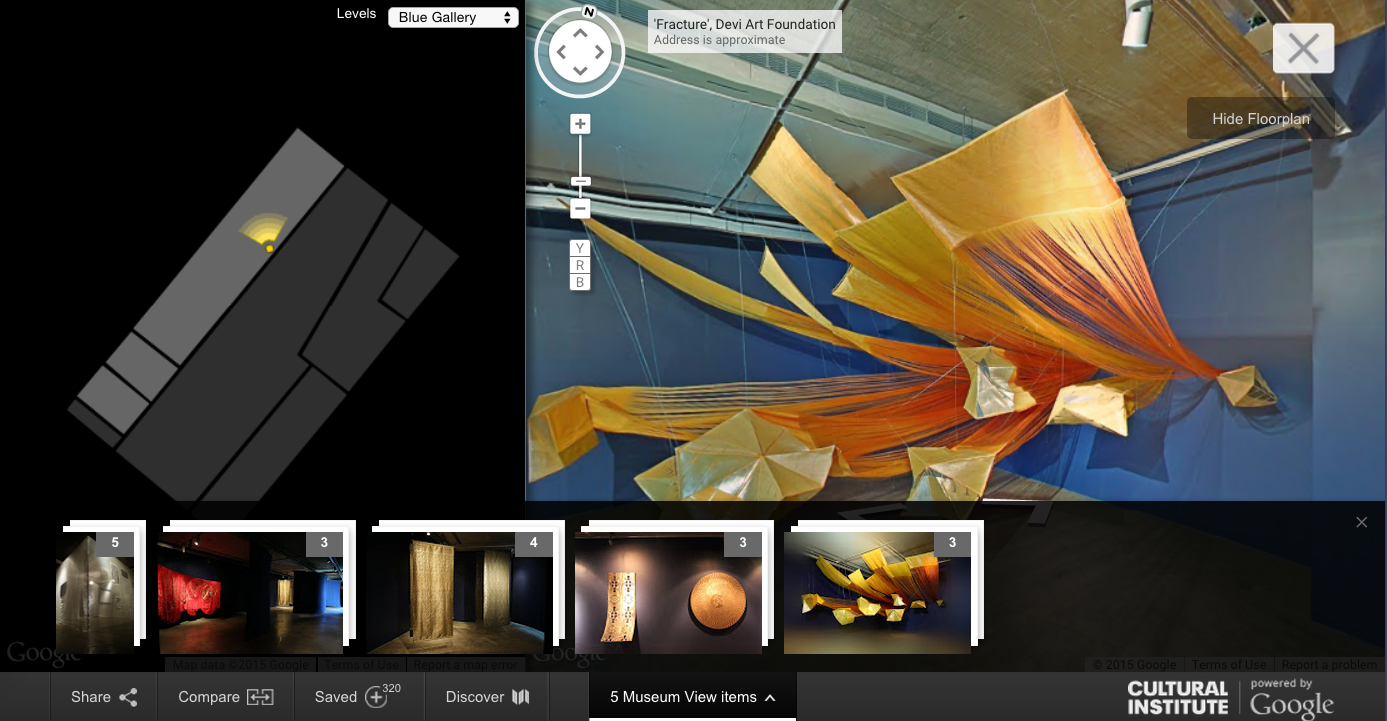Click the chevron beside 5 Museum View items

(x=770, y=698)
